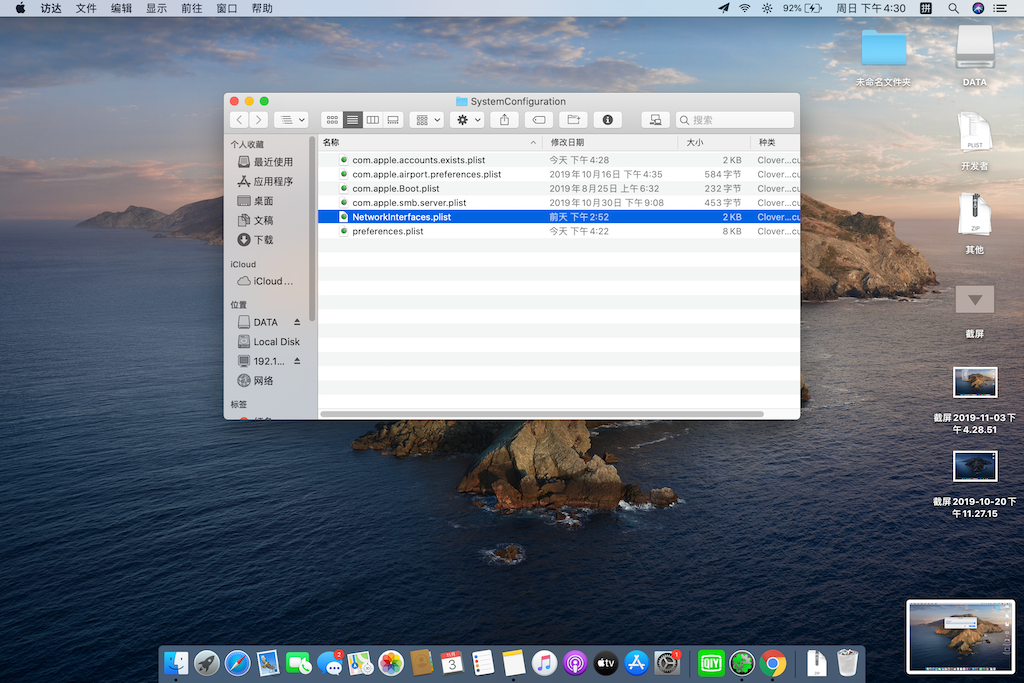Open the Share icon in the toolbar
The image size is (1024, 683).
click(505, 119)
